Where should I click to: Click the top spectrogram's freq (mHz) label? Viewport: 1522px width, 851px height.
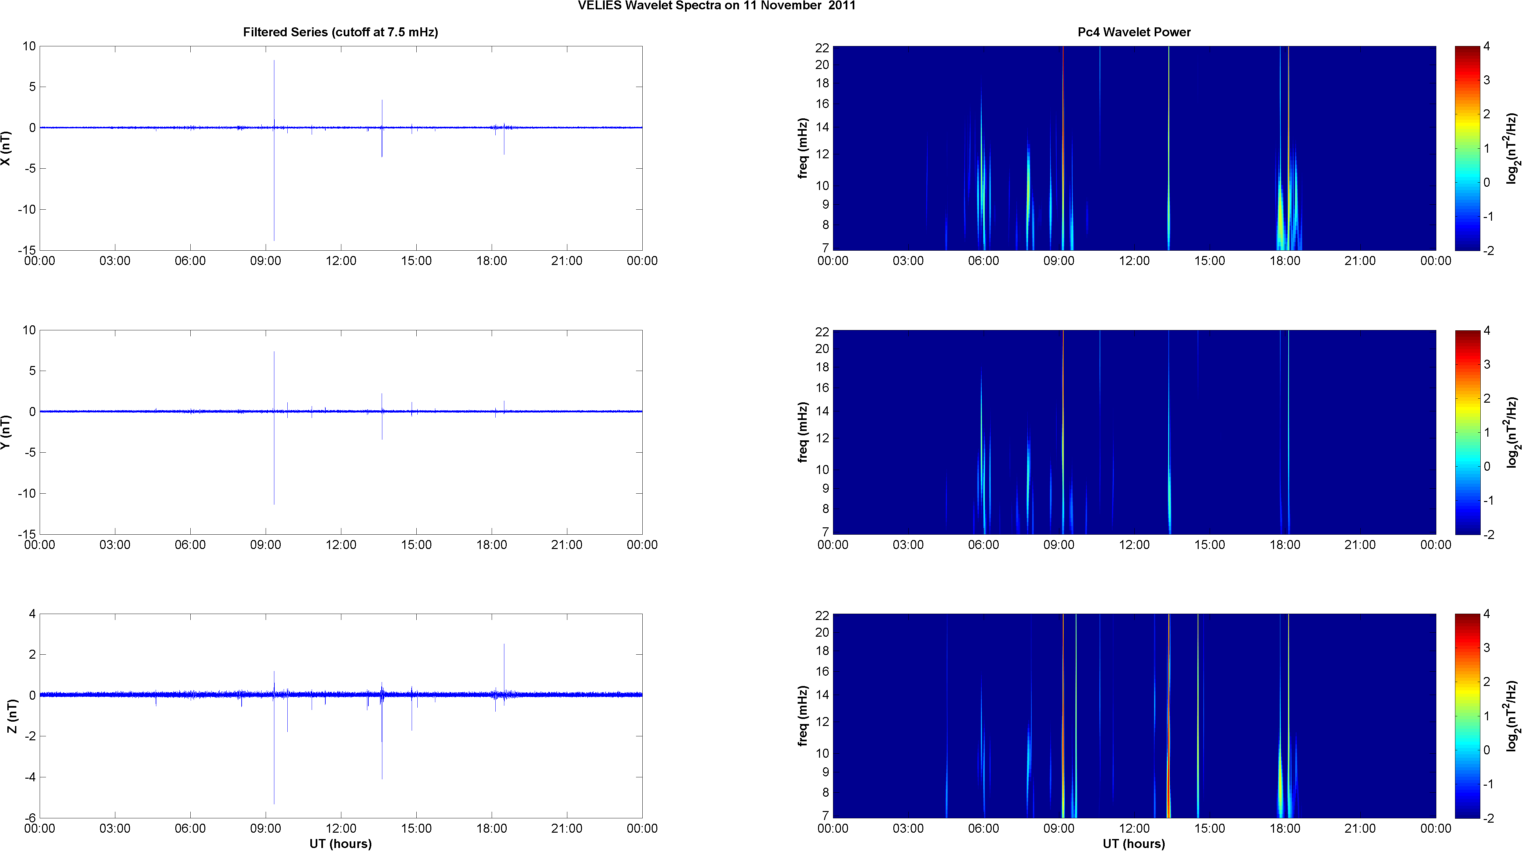(x=803, y=148)
